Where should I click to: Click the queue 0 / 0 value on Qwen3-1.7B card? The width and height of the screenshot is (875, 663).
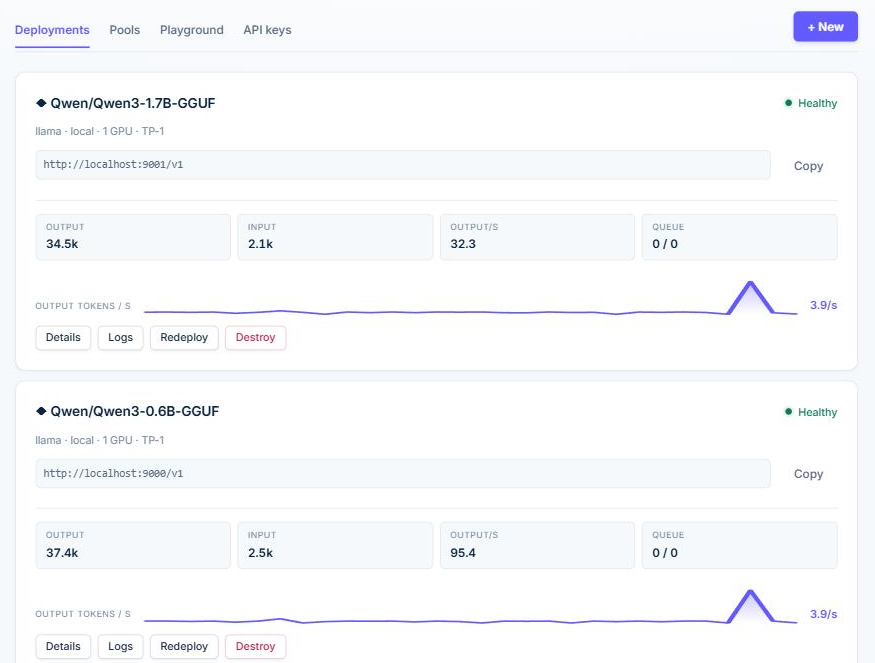(x=665, y=244)
